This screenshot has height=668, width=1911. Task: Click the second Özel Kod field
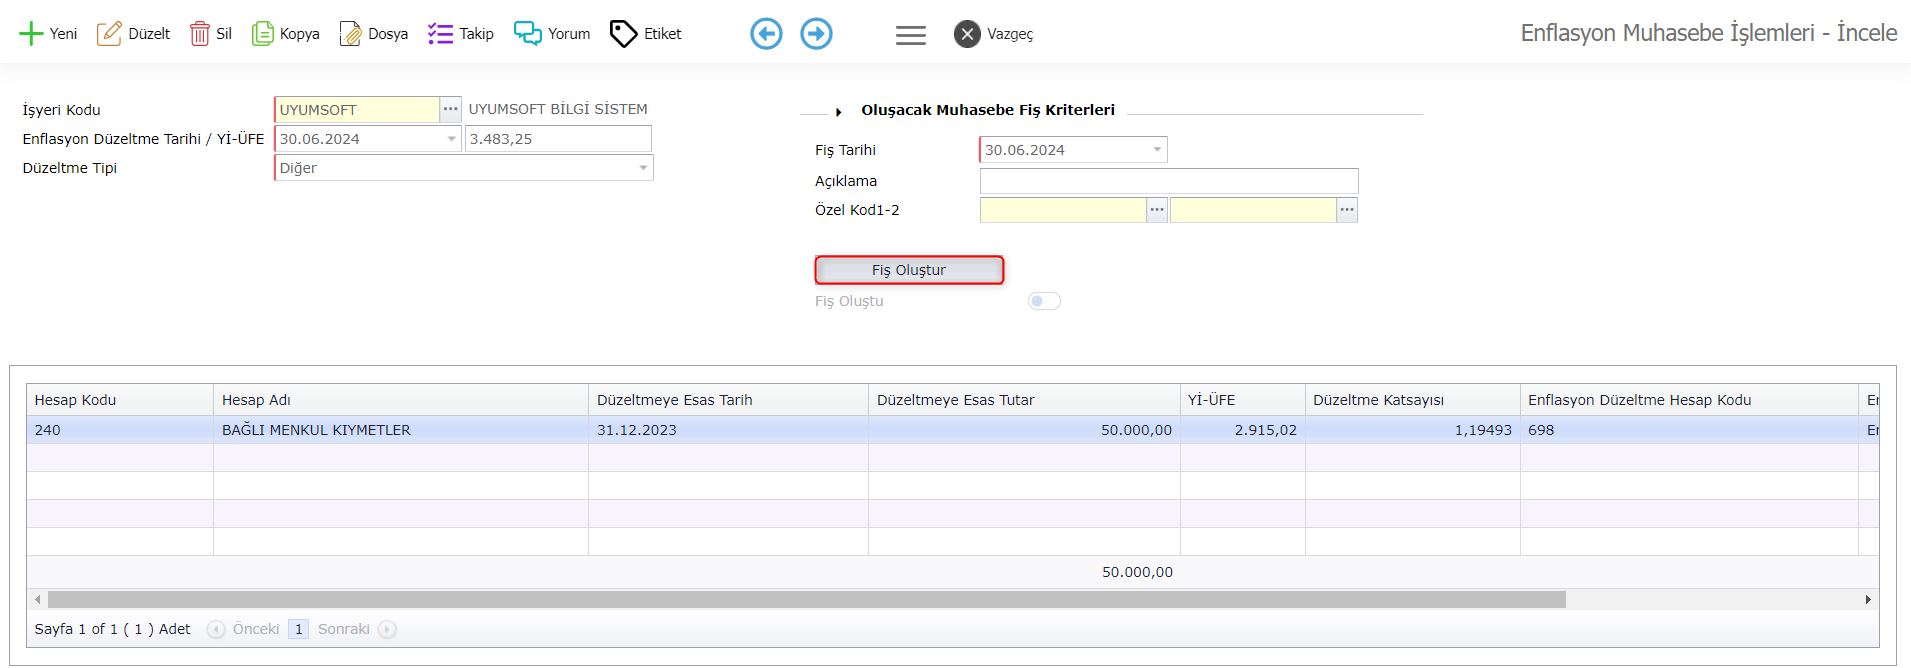pyautogui.click(x=1254, y=210)
